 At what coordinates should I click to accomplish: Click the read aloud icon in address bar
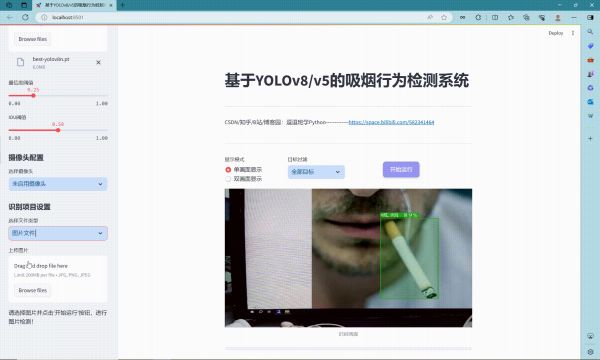[430, 17]
